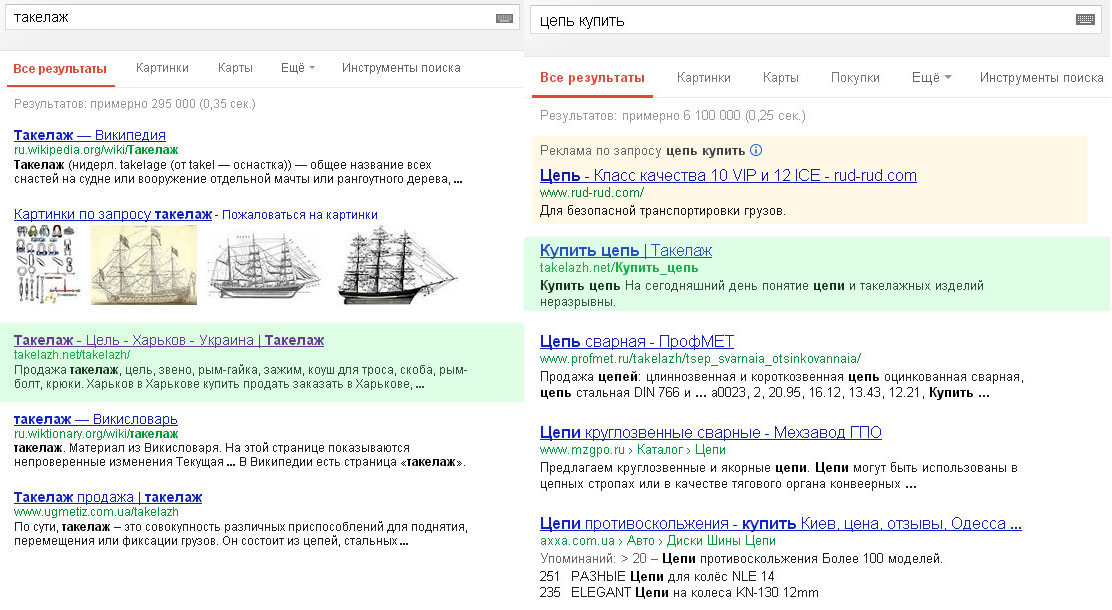The height and width of the screenshot is (610, 1112).
Task: Select the Карты tab in the right results
Action: pyautogui.click(x=780, y=77)
